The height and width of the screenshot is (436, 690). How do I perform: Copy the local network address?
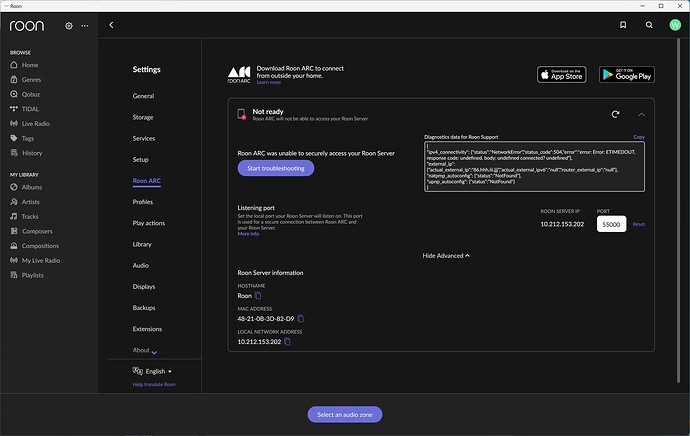click(287, 341)
